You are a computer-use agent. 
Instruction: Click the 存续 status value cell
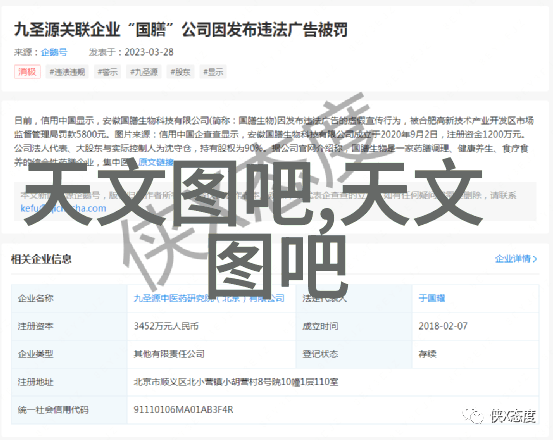(x=475, y=354)
